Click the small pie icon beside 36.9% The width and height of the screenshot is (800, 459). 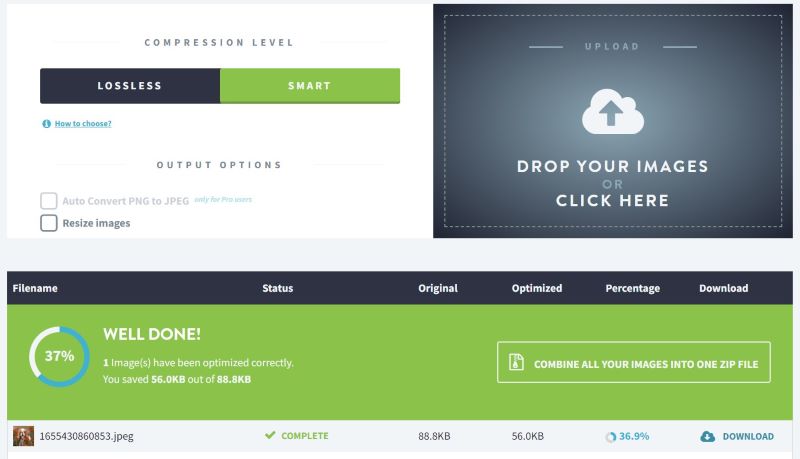click(611, 437)
